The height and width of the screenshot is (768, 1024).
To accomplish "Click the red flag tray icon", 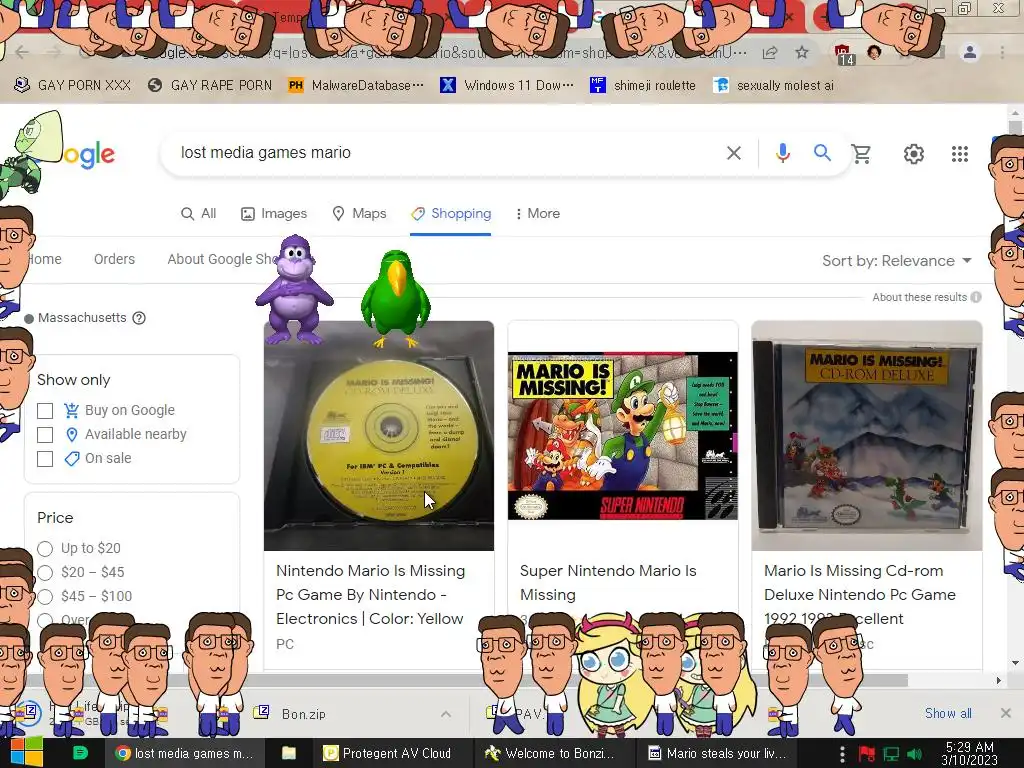I will 867,754.
